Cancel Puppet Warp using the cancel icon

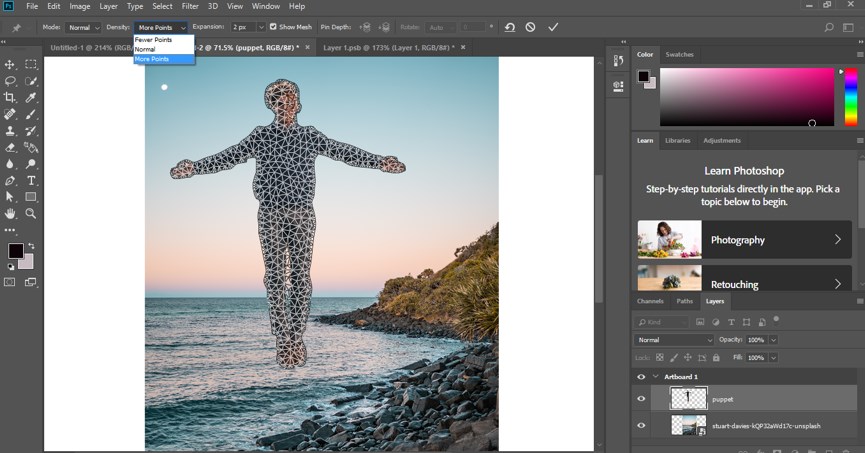point(530,27)
